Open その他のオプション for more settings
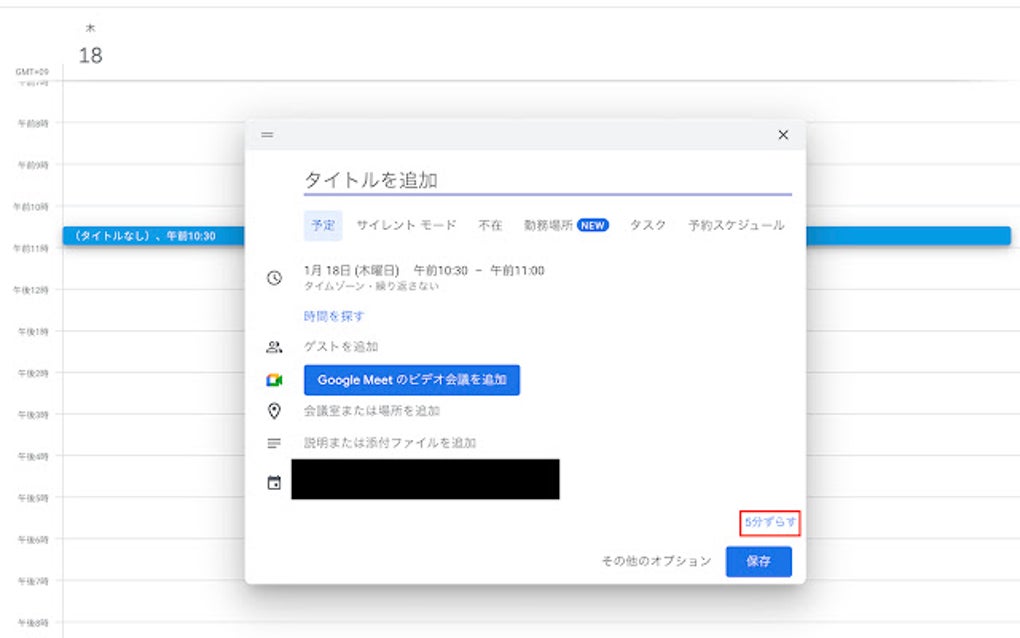The image size is (1020, 638). coord(657,561)
